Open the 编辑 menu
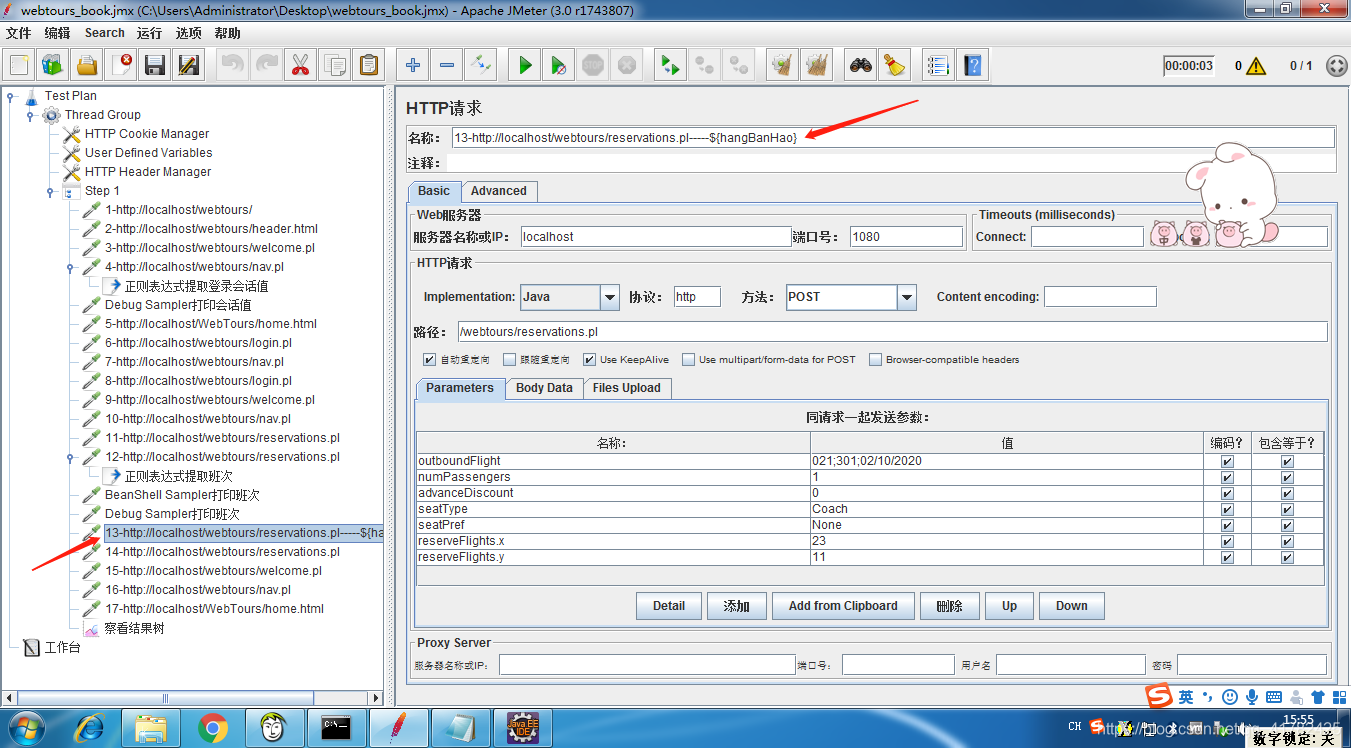 [x=57, y=33]
